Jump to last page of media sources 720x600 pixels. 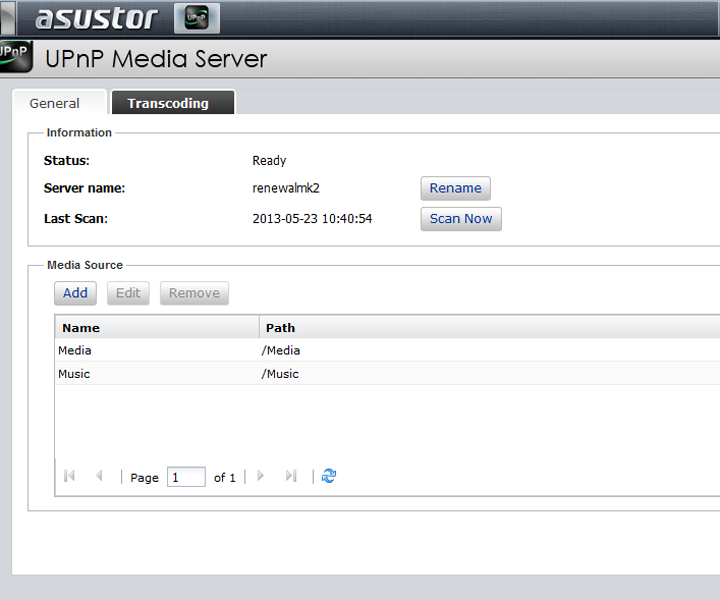click(291, 476)
